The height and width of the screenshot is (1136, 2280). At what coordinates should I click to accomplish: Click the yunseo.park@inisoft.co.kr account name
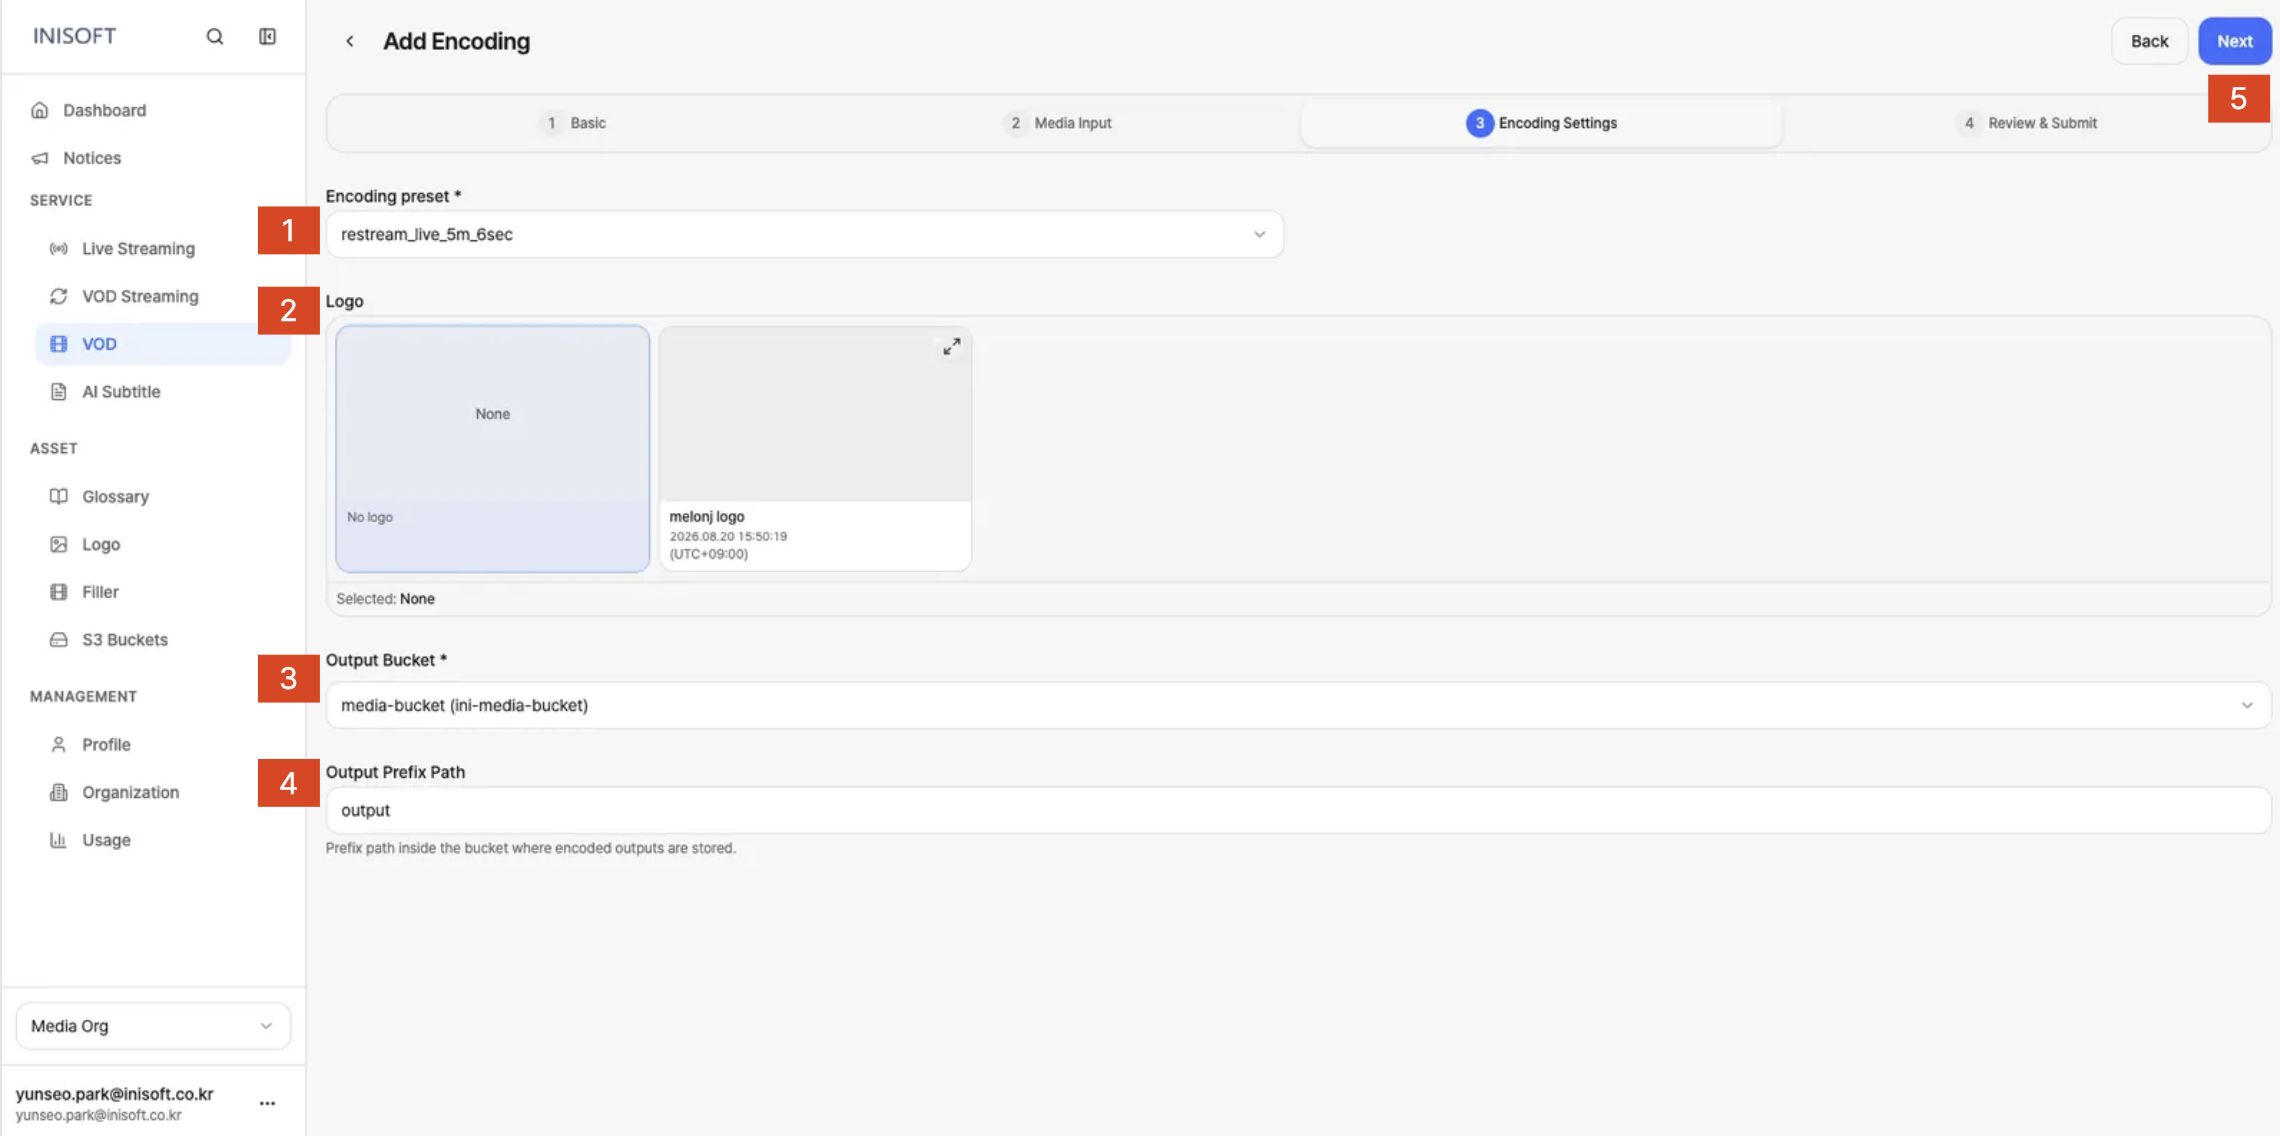tap(115, 1093)
